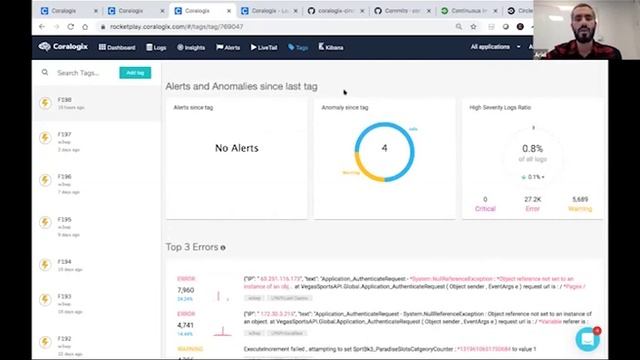Click the lightning icon next to F195
The image size is (640, 360).
[45, 222]
